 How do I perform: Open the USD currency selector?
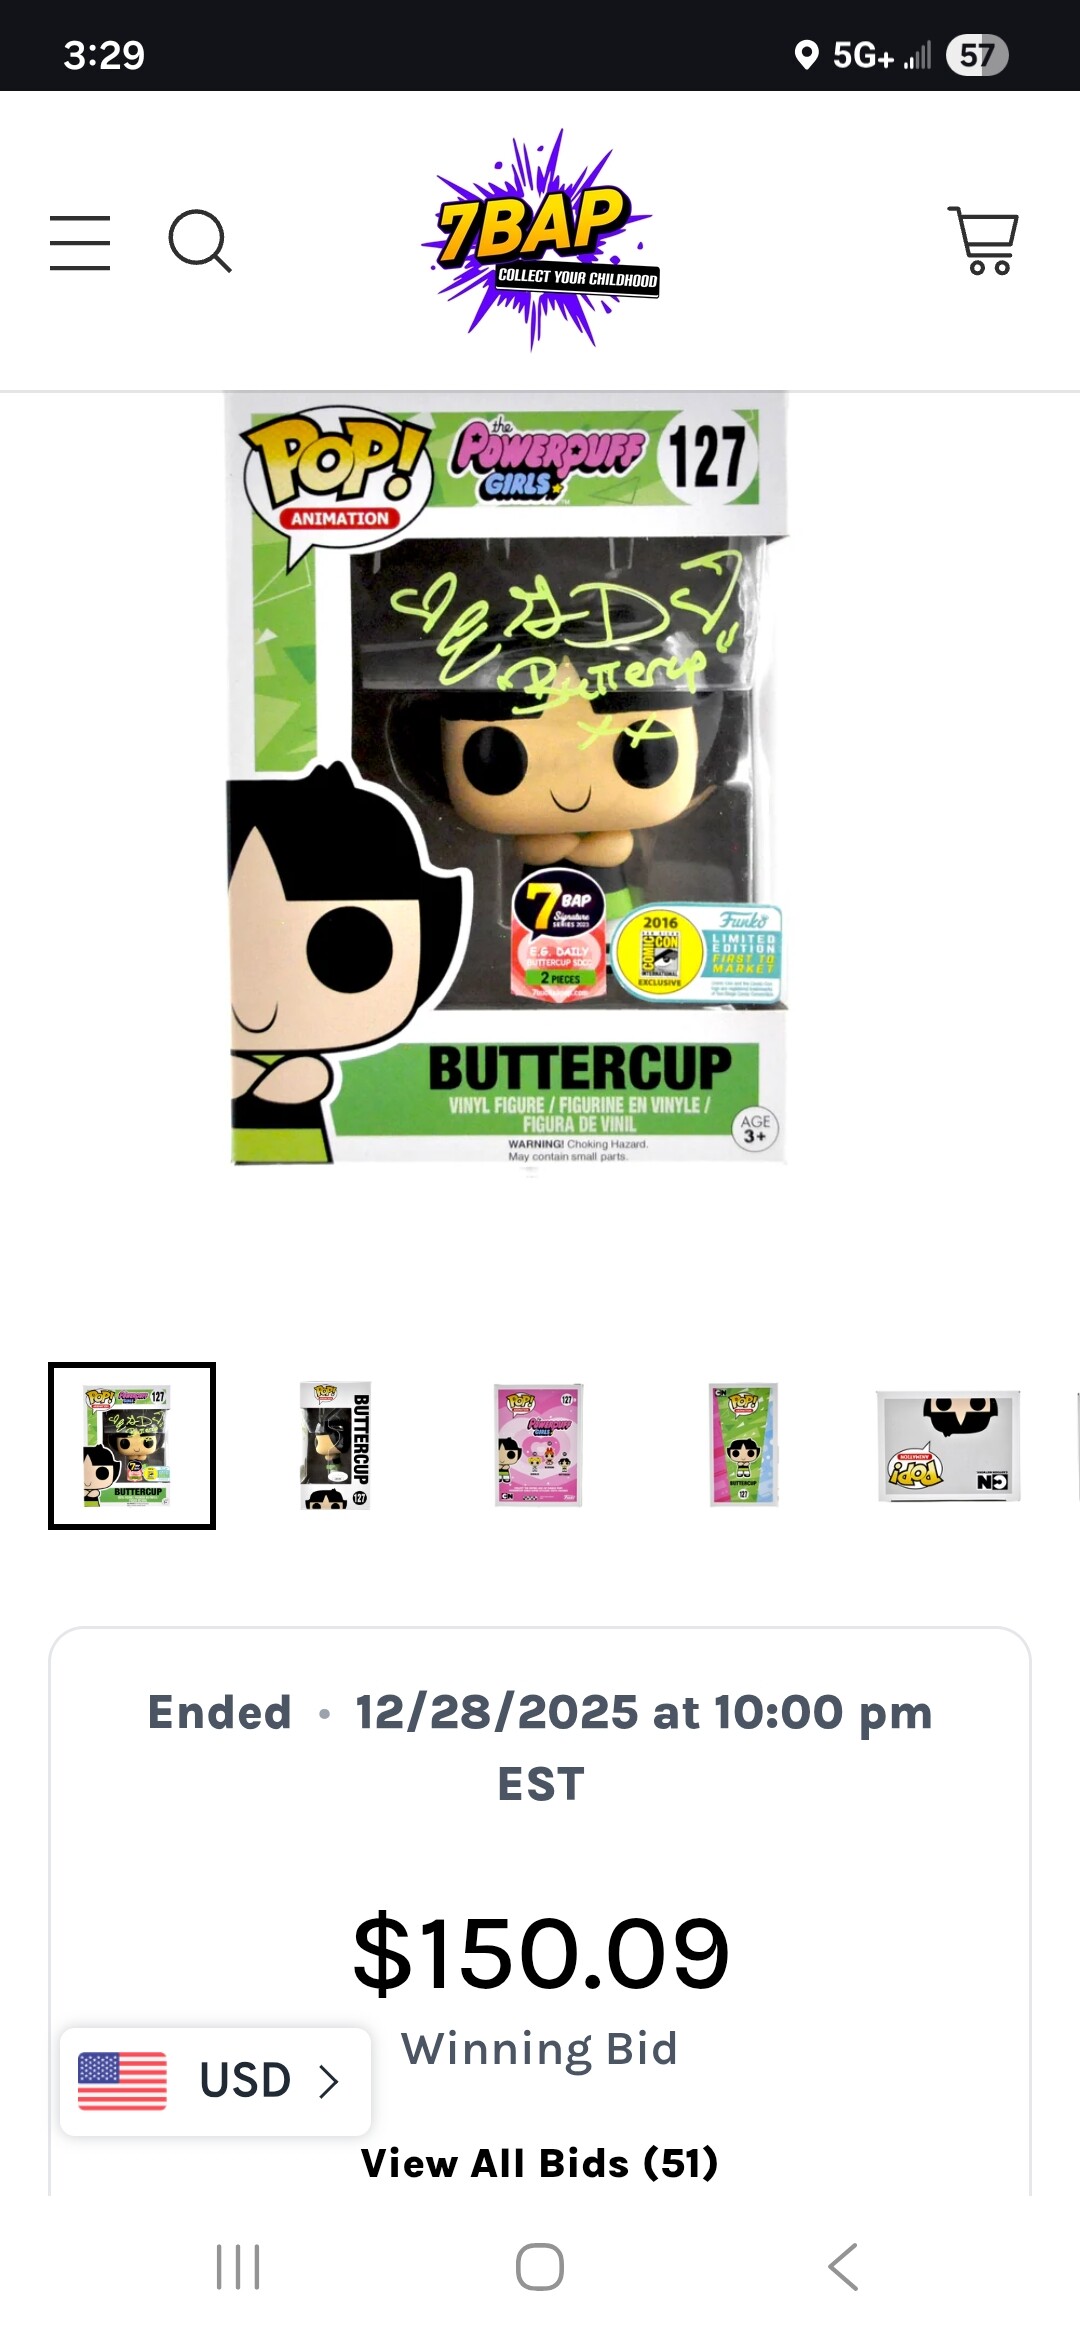pos(215,2081)
